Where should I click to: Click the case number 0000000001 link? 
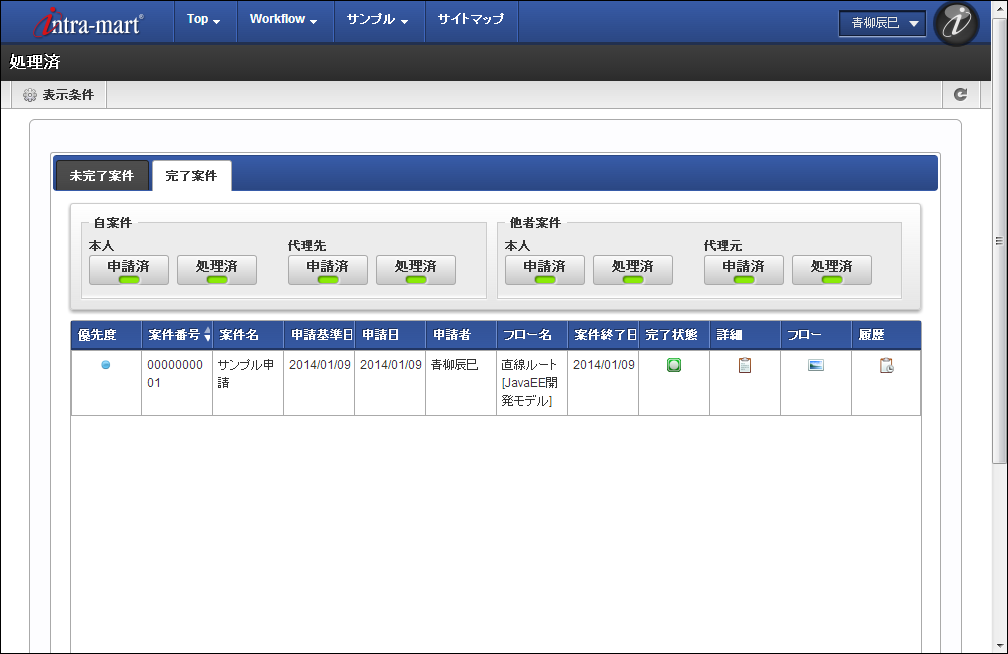click(174, 373)
